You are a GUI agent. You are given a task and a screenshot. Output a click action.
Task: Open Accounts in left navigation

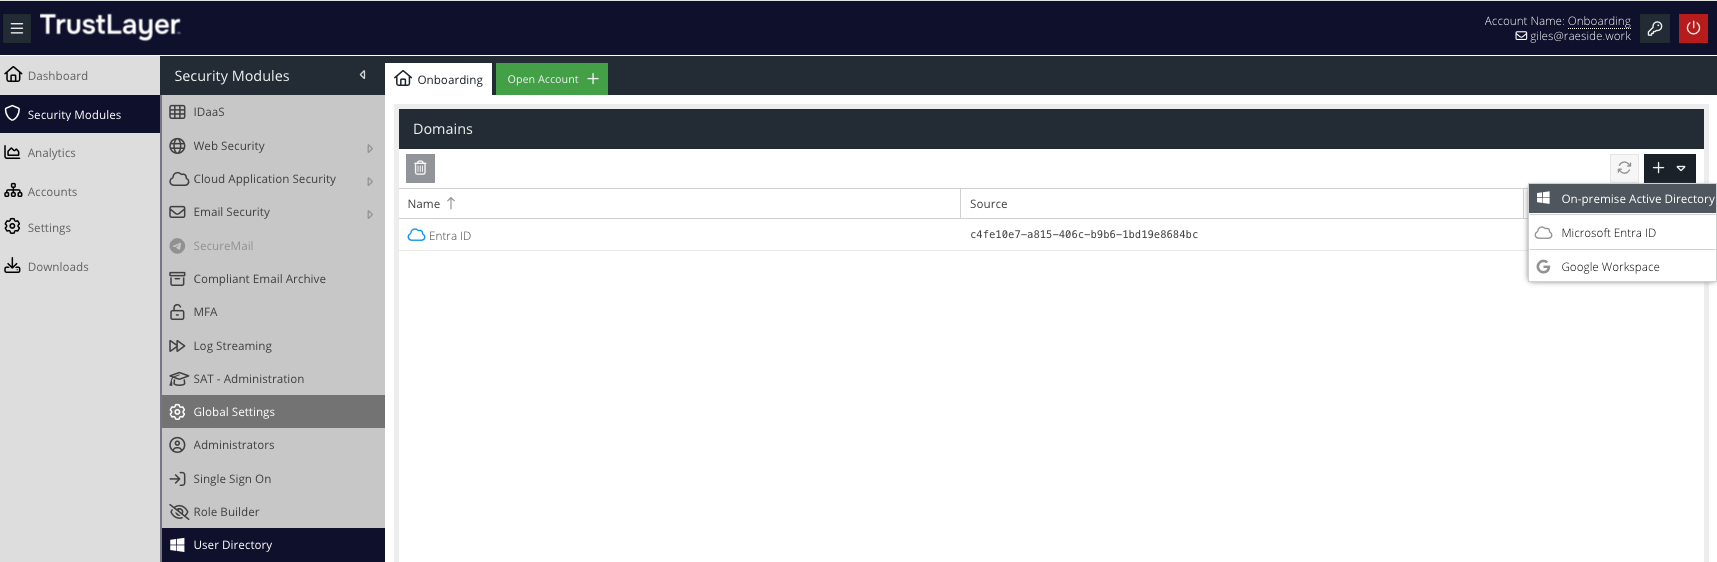(80, 191)
